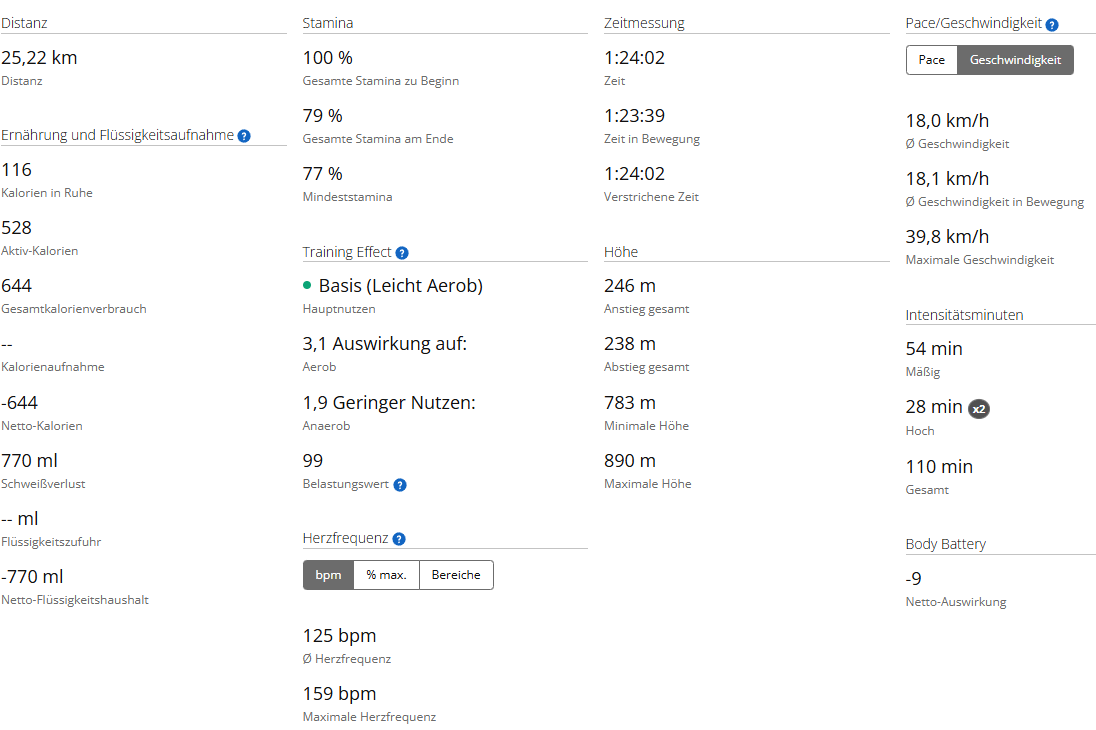
Task: Switch heart rate to % max.
Action: pyautogui.click(x=387, y=575)
